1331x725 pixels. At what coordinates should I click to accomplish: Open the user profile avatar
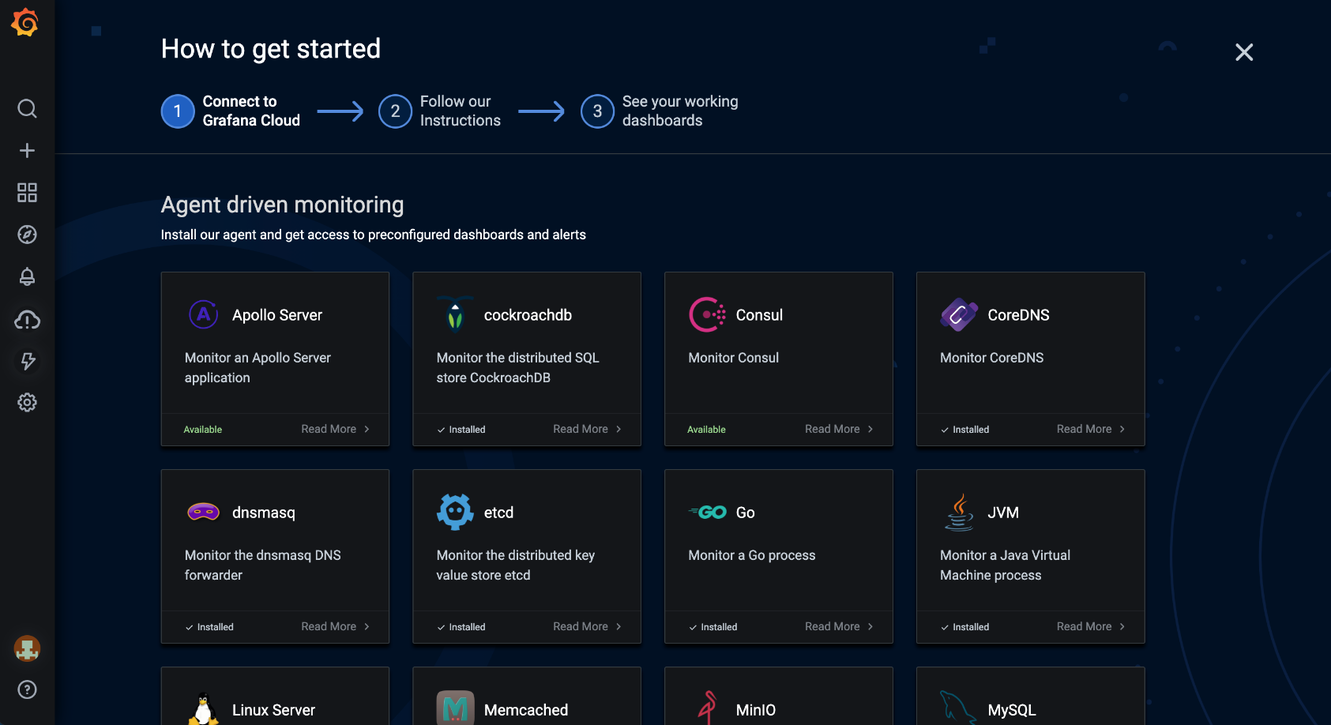pos(27,648)
